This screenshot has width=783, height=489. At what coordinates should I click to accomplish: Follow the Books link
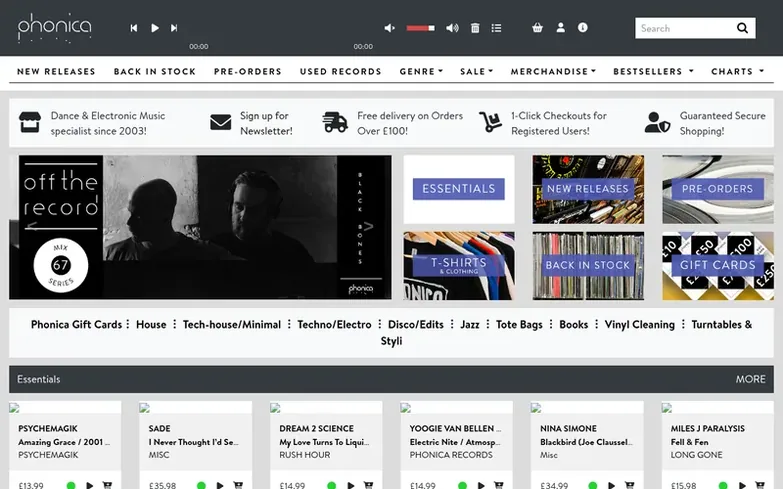[x=573, y=325]
